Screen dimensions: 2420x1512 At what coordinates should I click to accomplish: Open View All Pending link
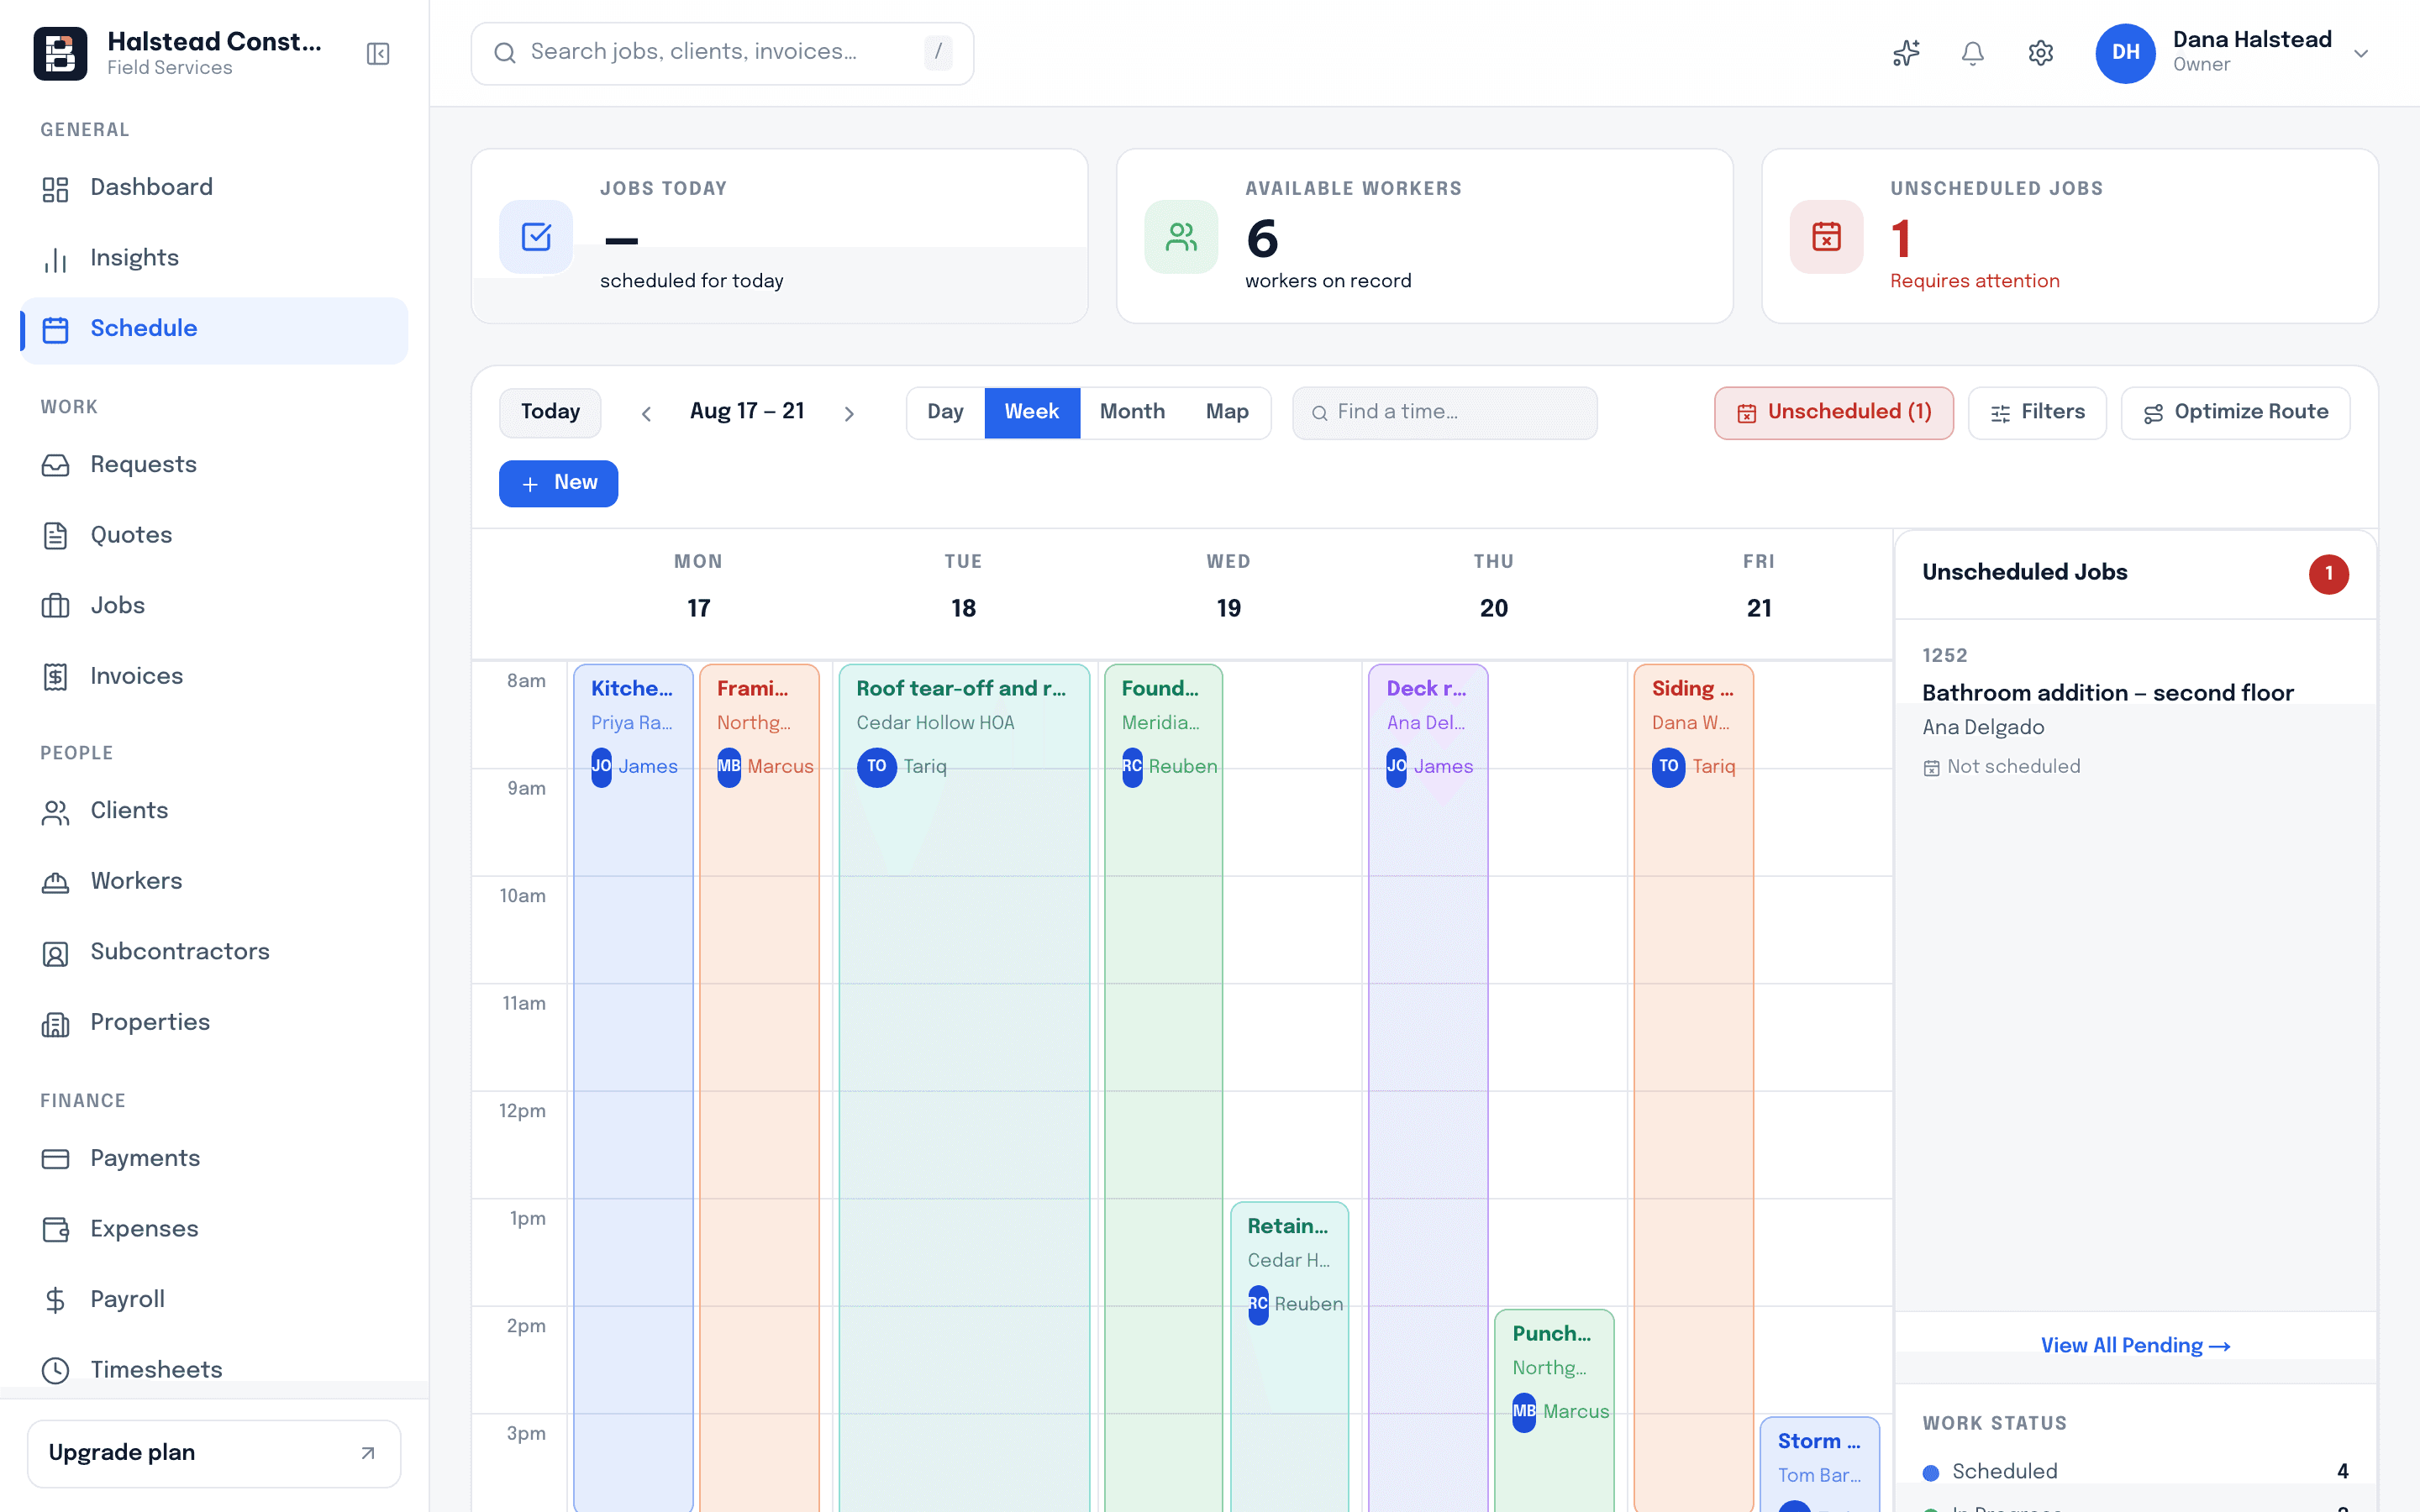(x=2135, y=1346)
